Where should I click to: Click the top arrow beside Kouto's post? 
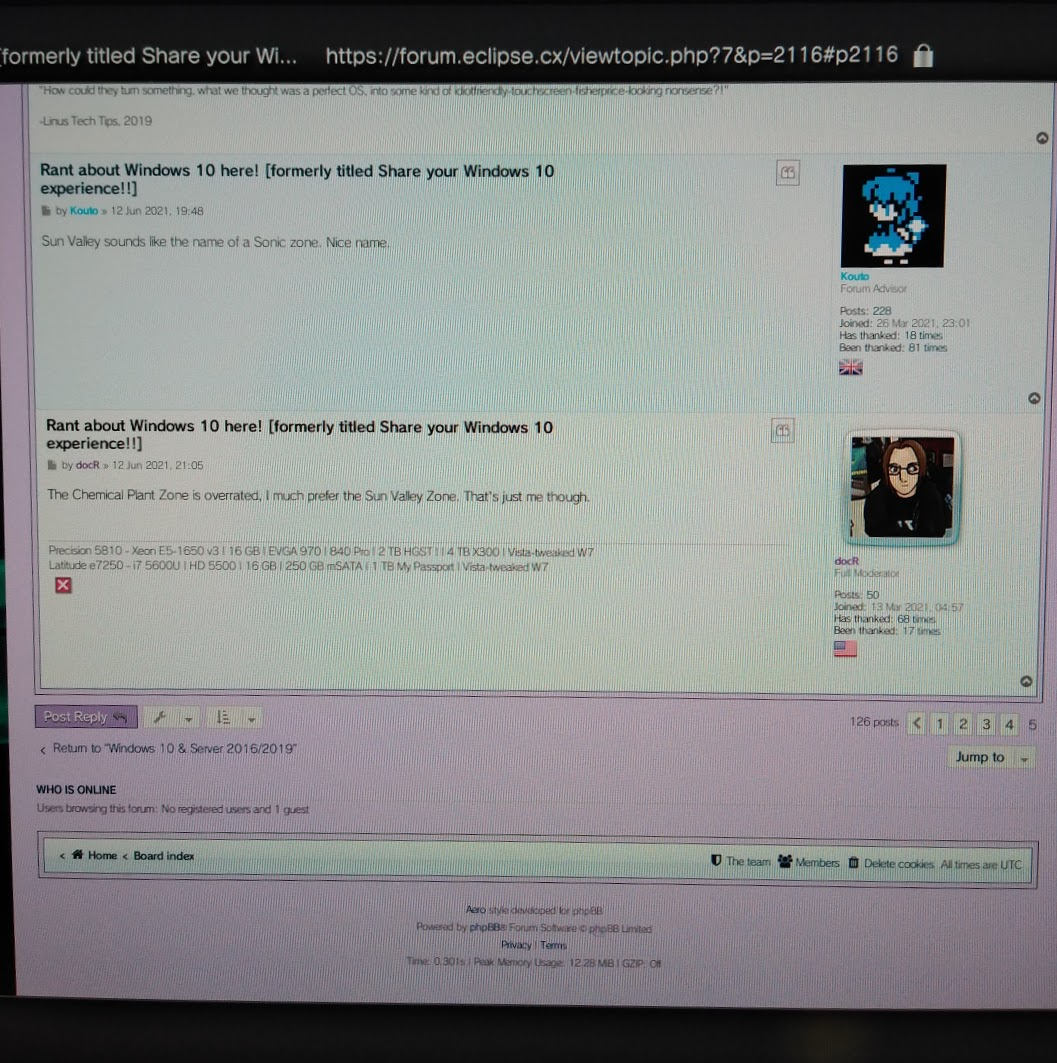click(1034, 398)
